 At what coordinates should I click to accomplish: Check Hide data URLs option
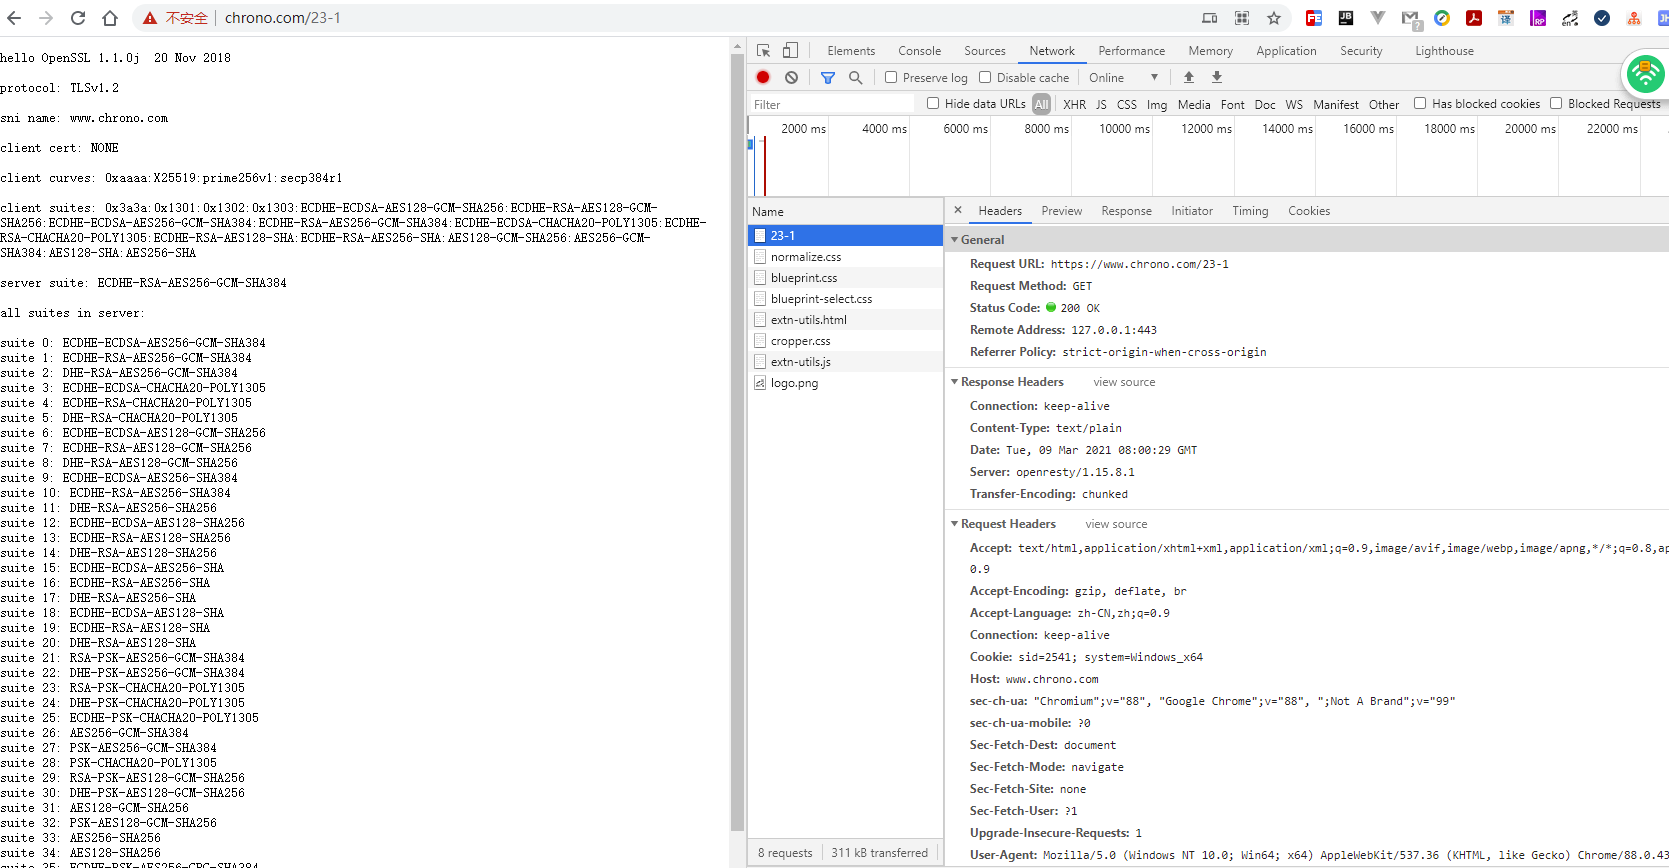(933, 103)
